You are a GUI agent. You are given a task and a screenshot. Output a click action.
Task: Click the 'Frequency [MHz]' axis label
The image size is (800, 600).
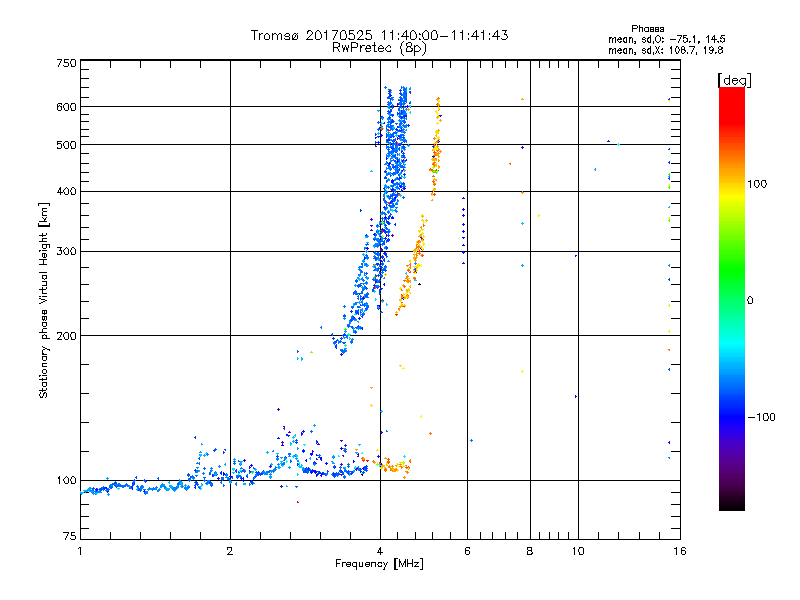379,564
